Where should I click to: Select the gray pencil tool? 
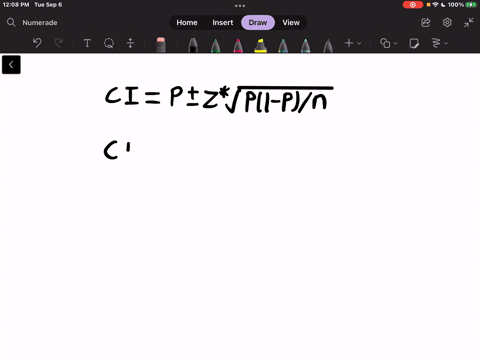328,45
